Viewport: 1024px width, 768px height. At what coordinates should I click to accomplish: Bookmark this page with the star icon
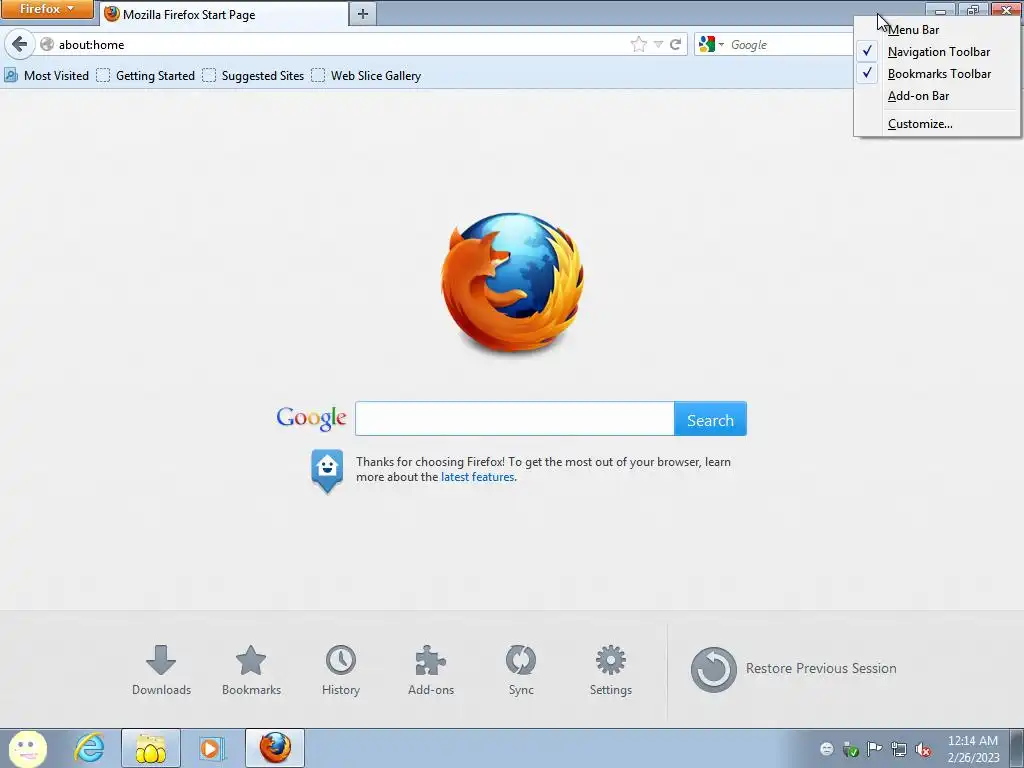click(x=639, y=44)
